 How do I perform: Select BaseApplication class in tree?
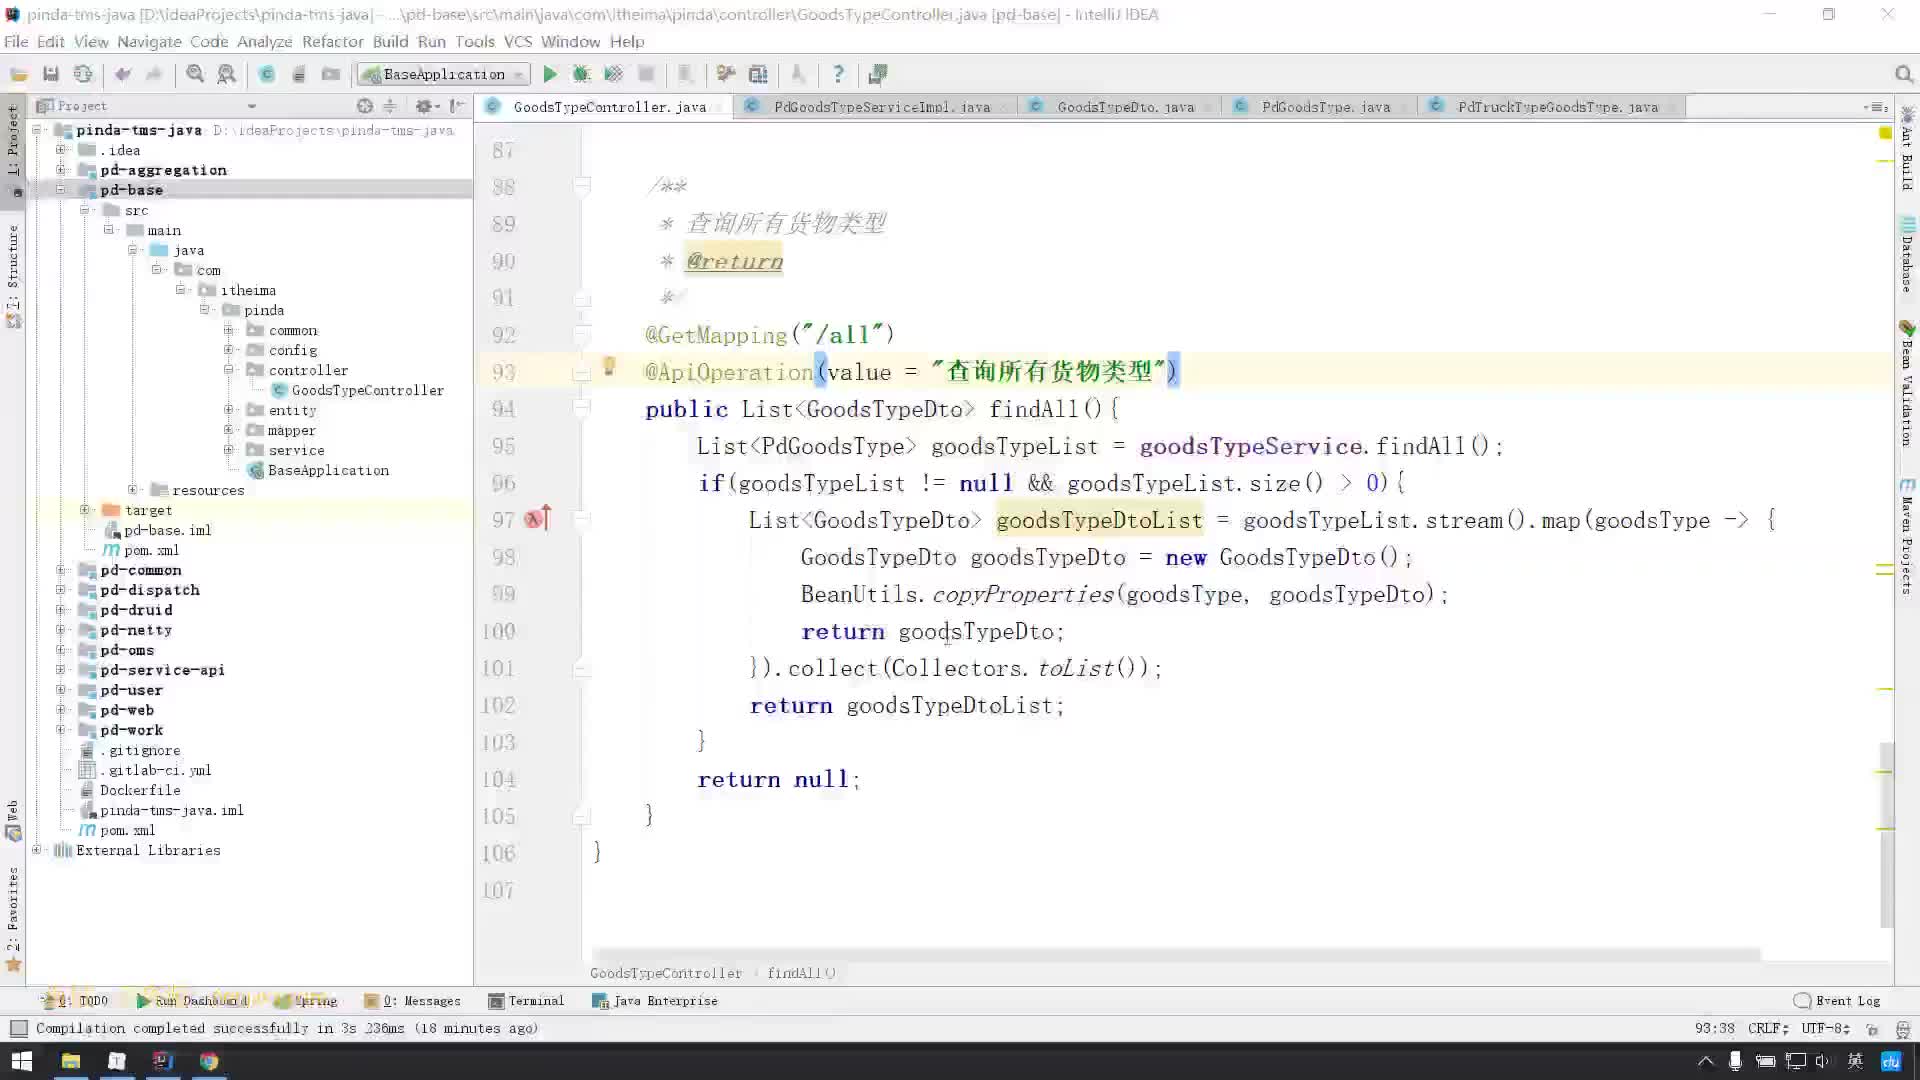318,470
